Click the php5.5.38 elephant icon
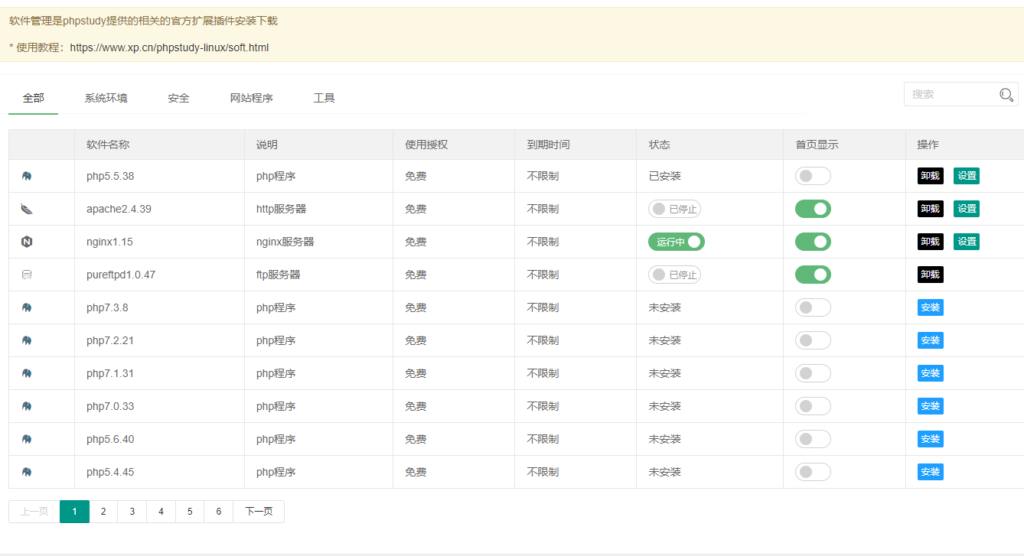 tap(27, 176)
